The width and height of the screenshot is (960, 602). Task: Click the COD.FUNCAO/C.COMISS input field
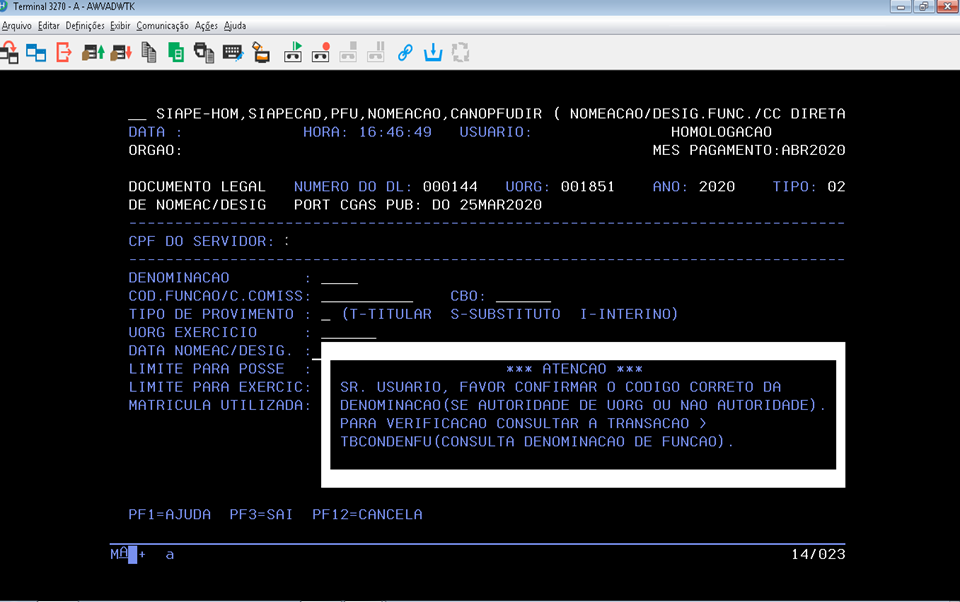[x=366, y=296]
